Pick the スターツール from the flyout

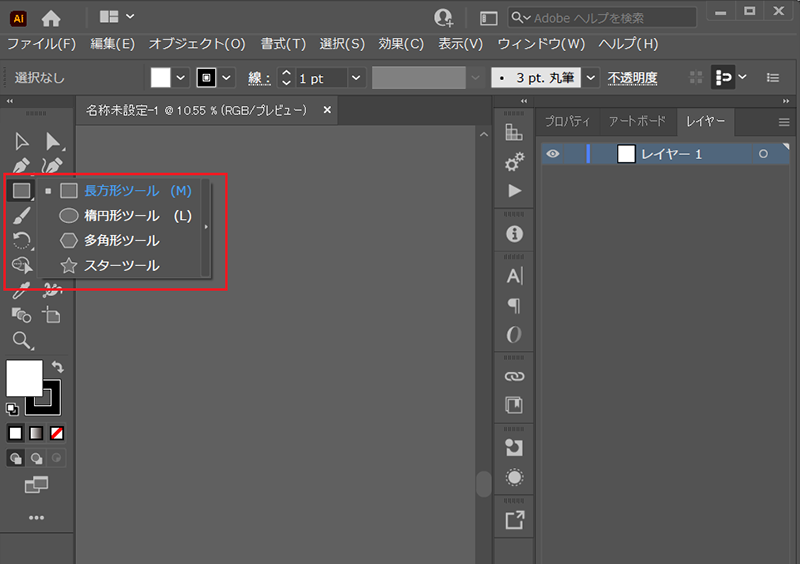tap(121, 266)
